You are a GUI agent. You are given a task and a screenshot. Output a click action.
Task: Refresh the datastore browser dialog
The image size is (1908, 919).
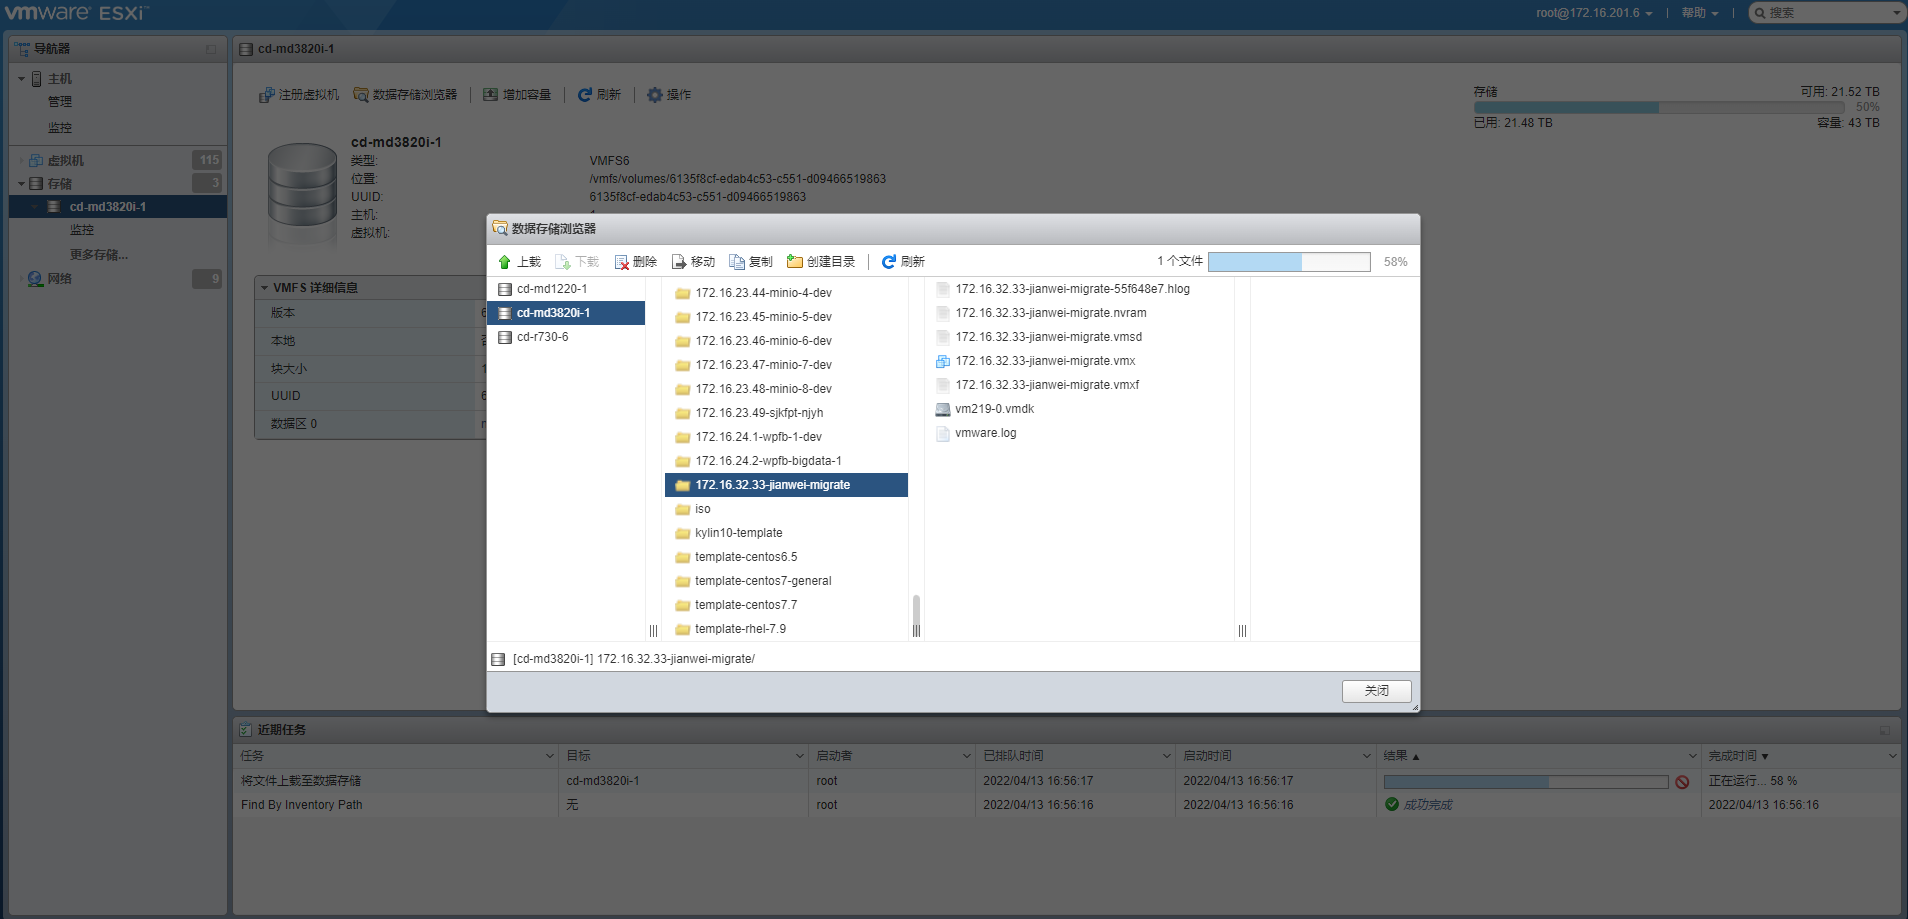tap(902, 262)
